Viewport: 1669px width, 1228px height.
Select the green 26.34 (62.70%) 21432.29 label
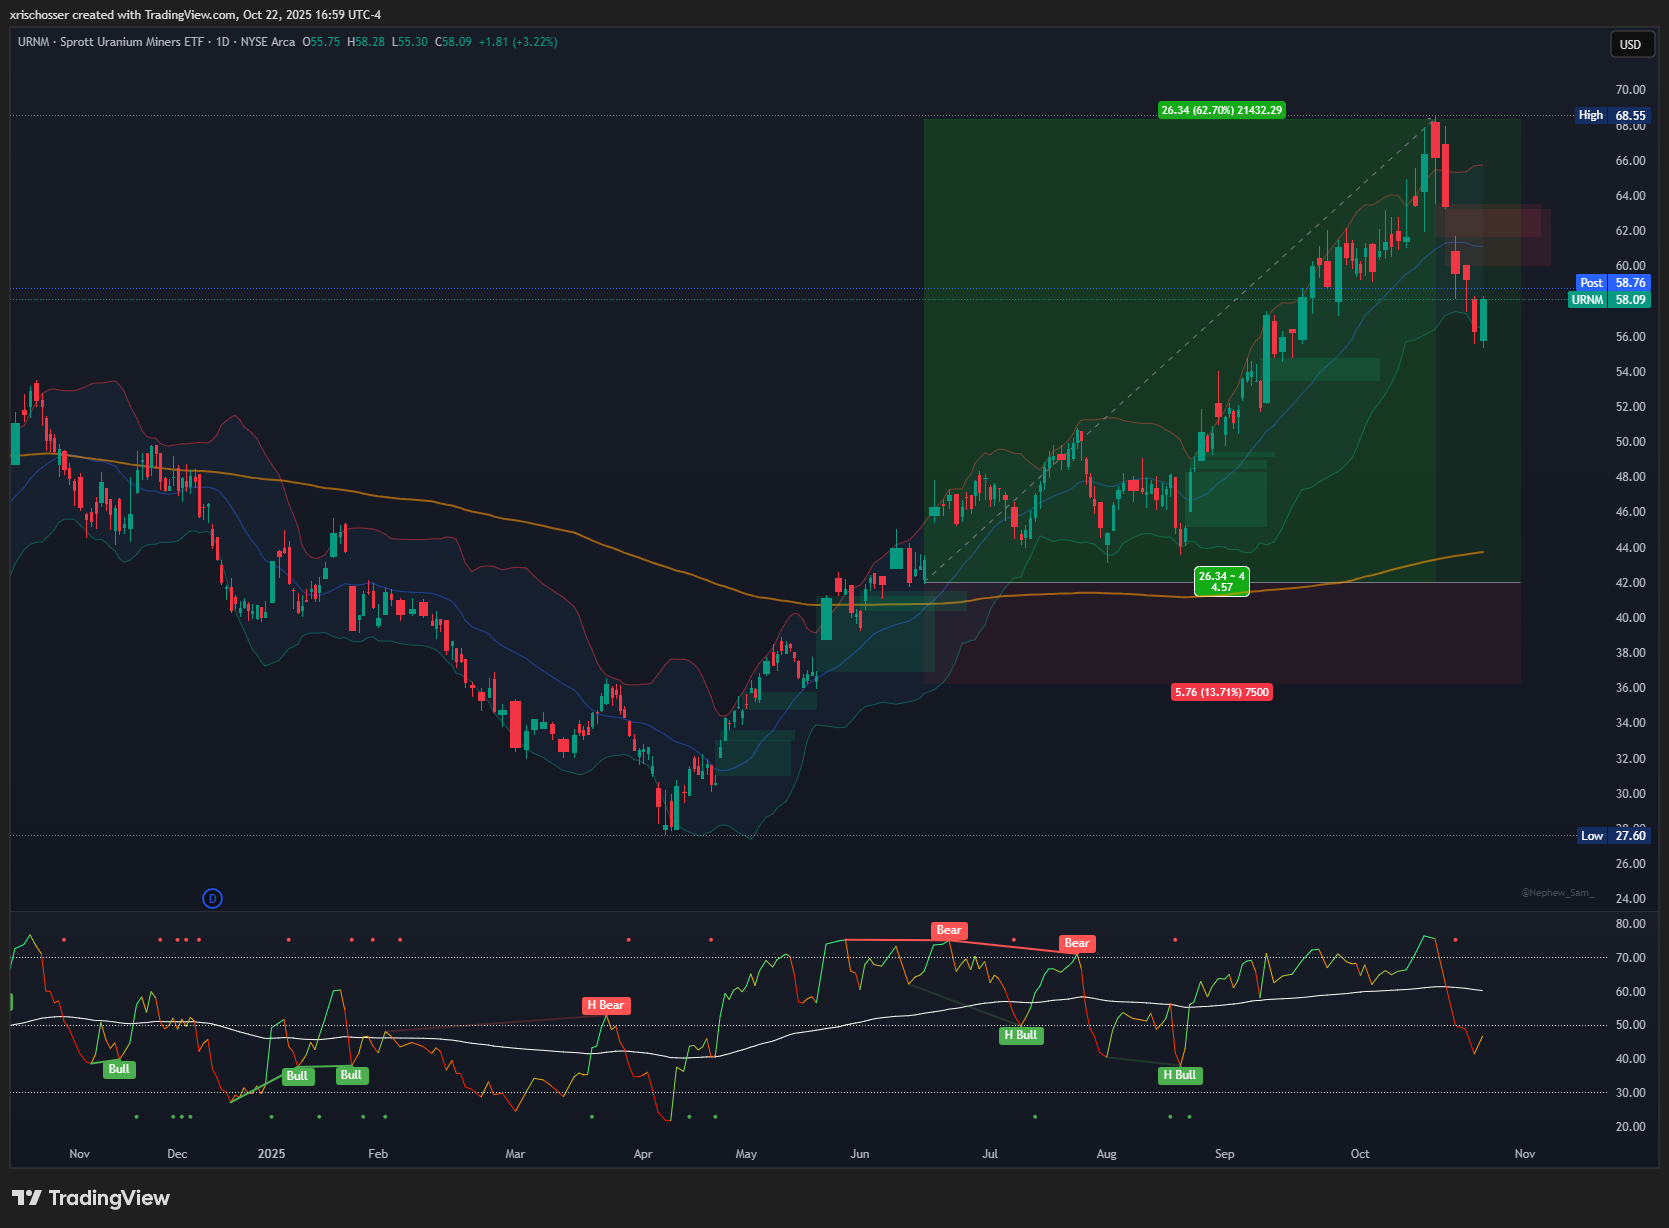[x=1221, y=110]
